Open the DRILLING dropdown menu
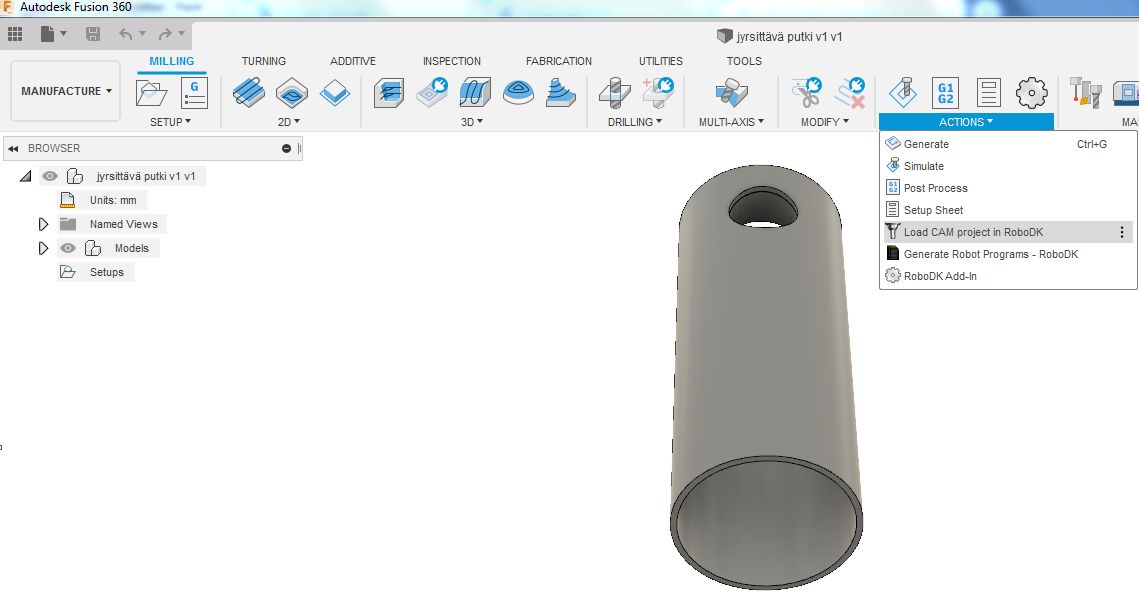The width and height of the screenshot is (1139, 613). click(635, 122)
